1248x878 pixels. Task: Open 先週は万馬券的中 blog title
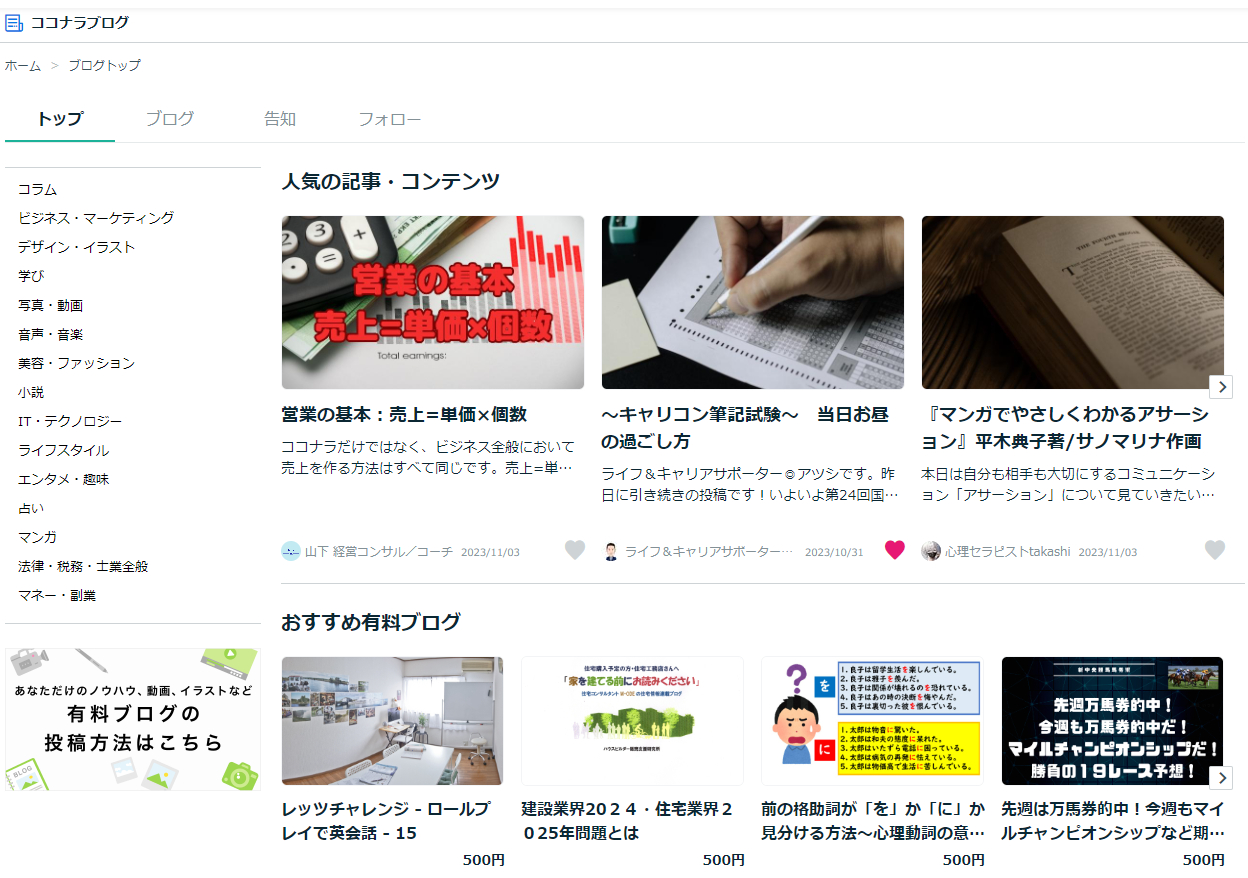coord(1113,821)
